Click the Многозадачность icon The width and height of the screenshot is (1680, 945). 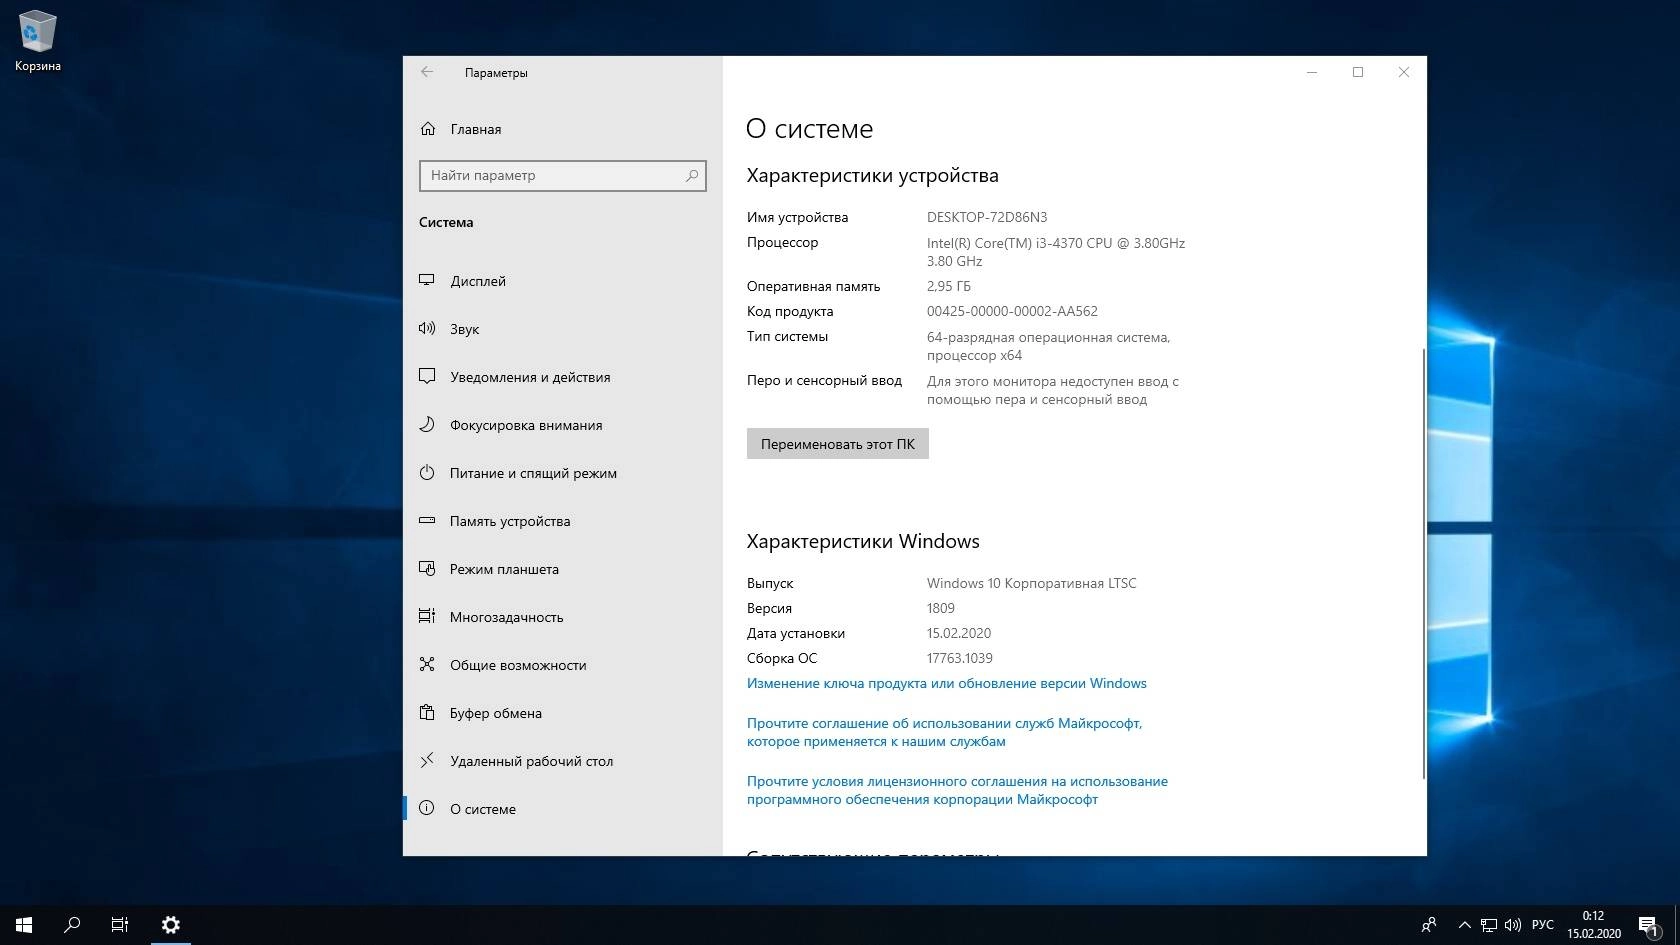coord(427,617)
